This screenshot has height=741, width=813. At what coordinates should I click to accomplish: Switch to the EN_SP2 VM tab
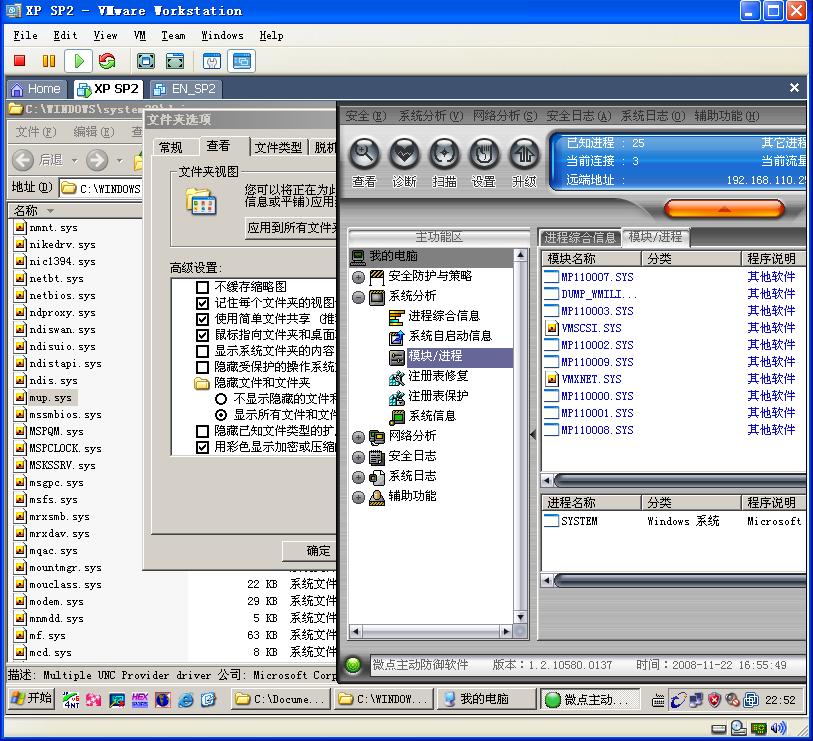186,89
